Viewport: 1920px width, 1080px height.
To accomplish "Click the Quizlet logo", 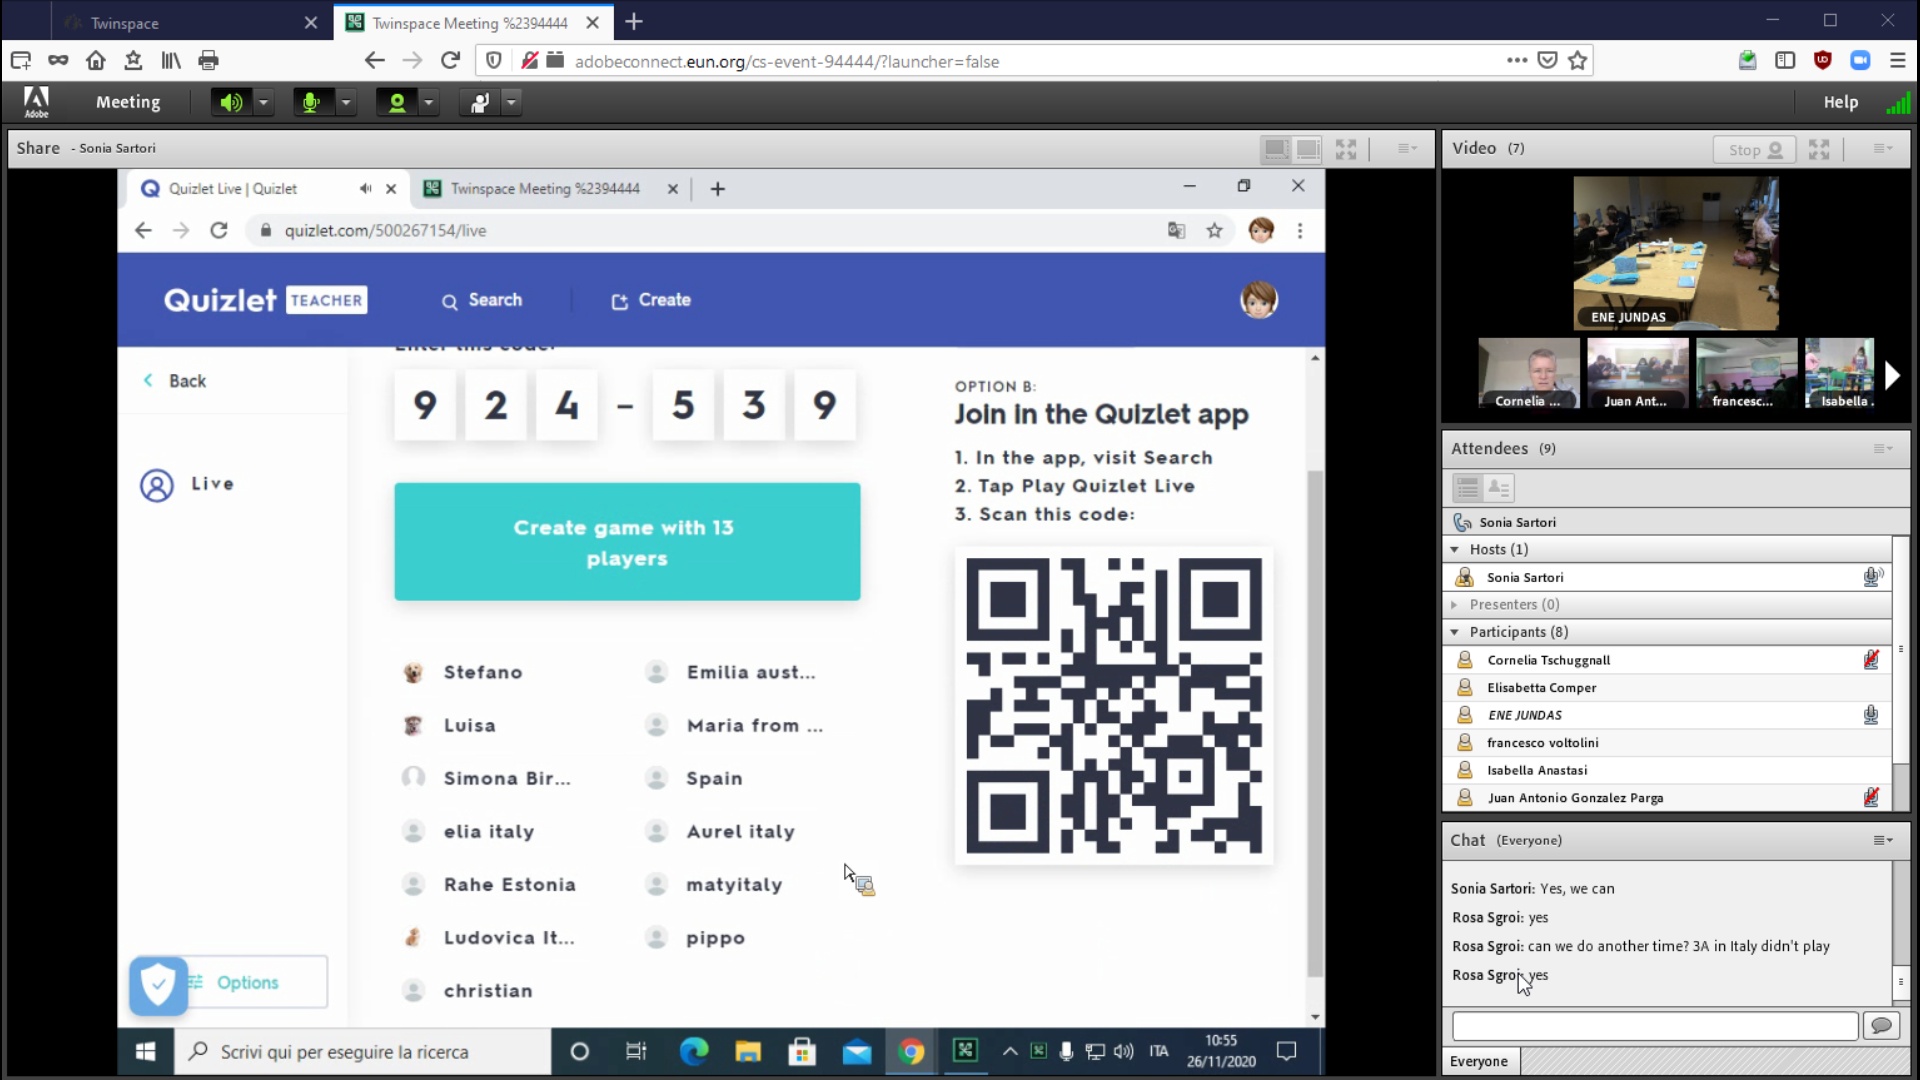I will click(220, 300).
